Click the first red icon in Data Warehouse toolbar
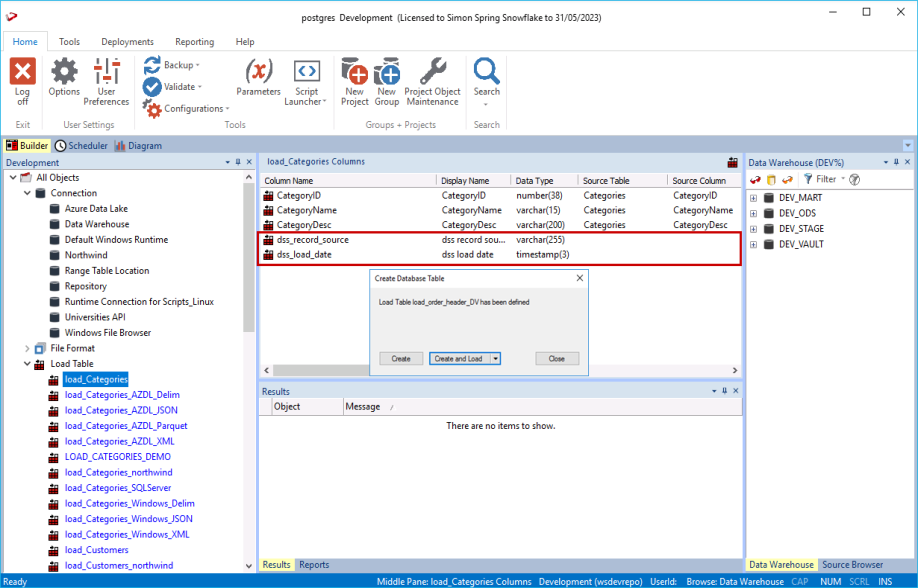This screenshot has width=918, height=588. 755,180
